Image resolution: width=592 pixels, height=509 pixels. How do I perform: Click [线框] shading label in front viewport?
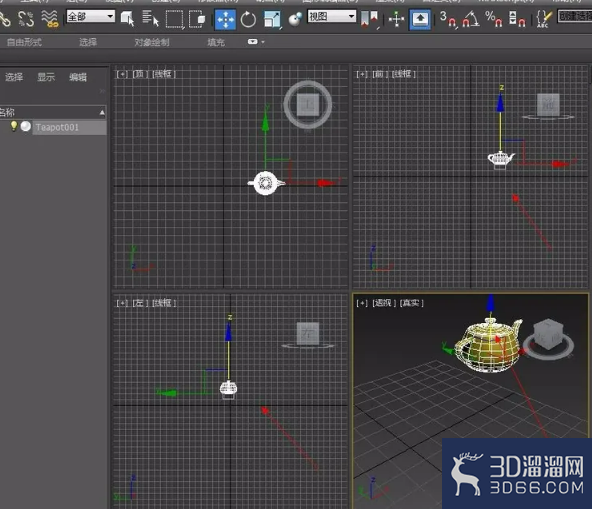pos(404,74)
